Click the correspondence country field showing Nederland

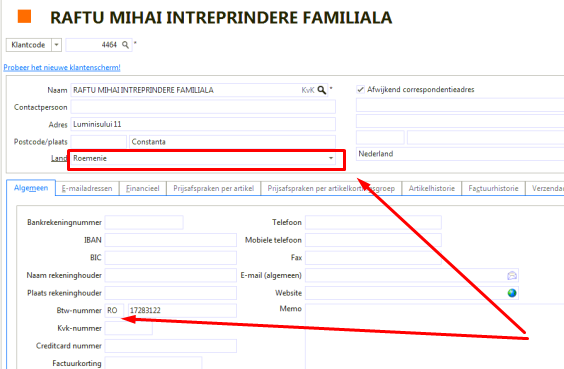coord(460,154)
